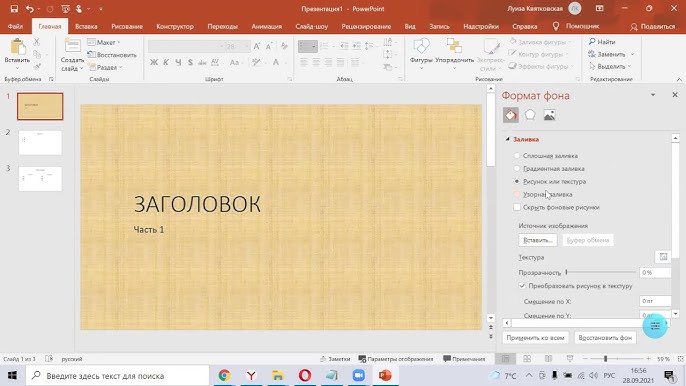Viewport: 686px width, 386px height.
Task: Open the Файл tab
Action: pos(15,27)
